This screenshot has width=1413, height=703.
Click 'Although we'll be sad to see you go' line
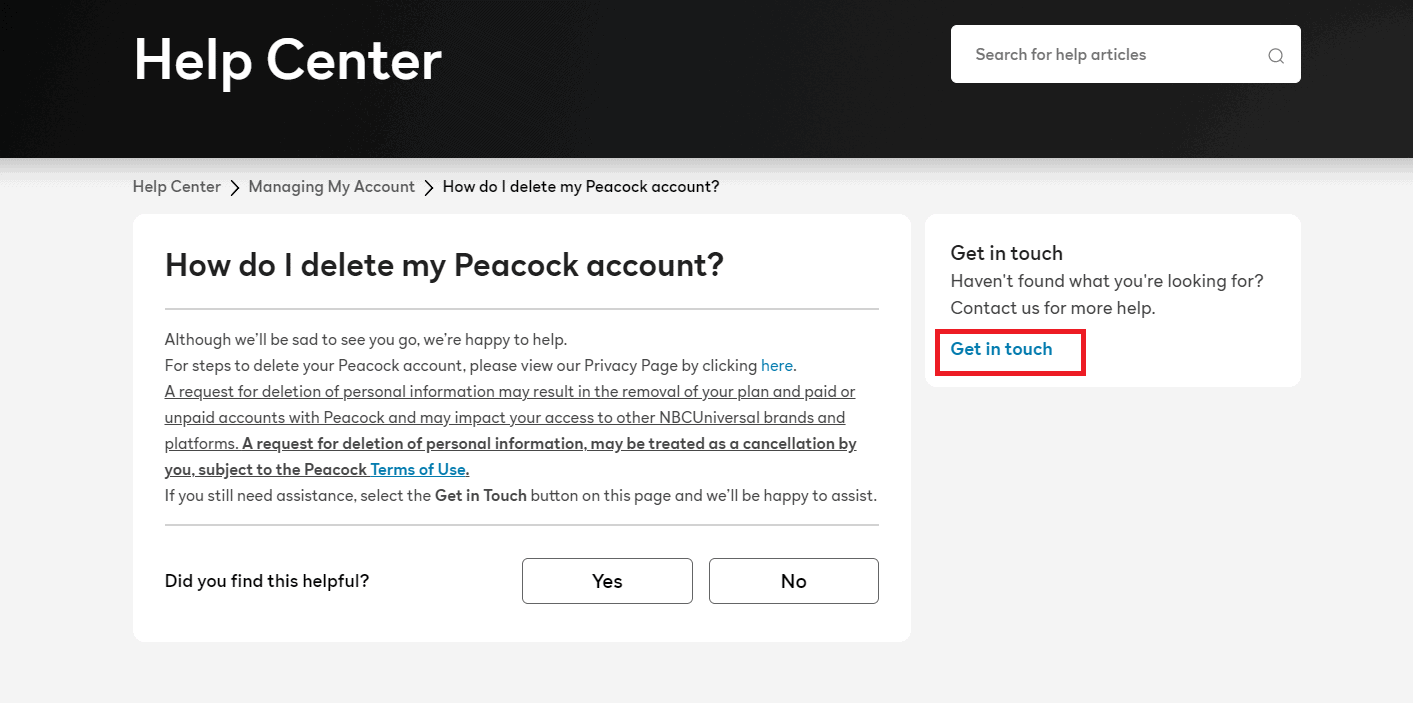[366, 339]
